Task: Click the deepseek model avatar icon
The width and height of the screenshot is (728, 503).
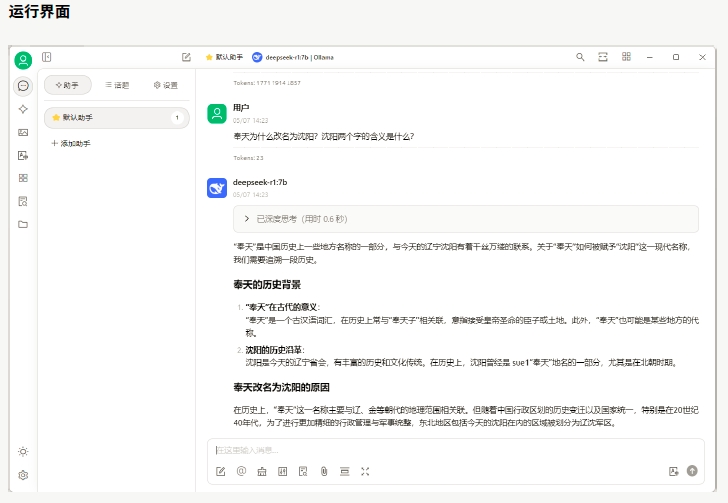Action: coord(217,188)
